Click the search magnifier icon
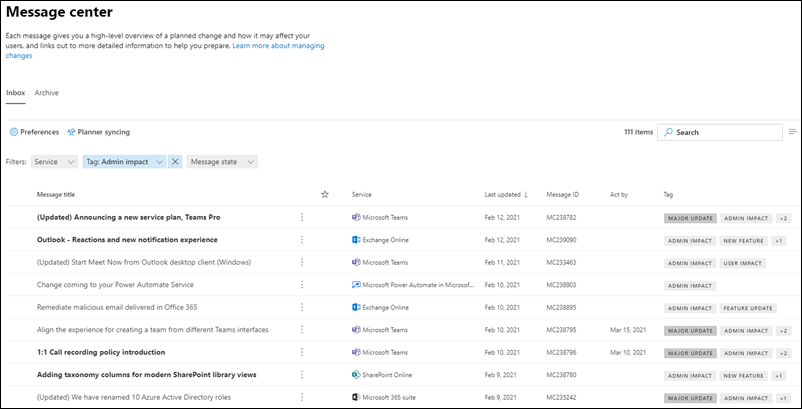The height and width of the screenshot is (409, 802). coord(668,132)
